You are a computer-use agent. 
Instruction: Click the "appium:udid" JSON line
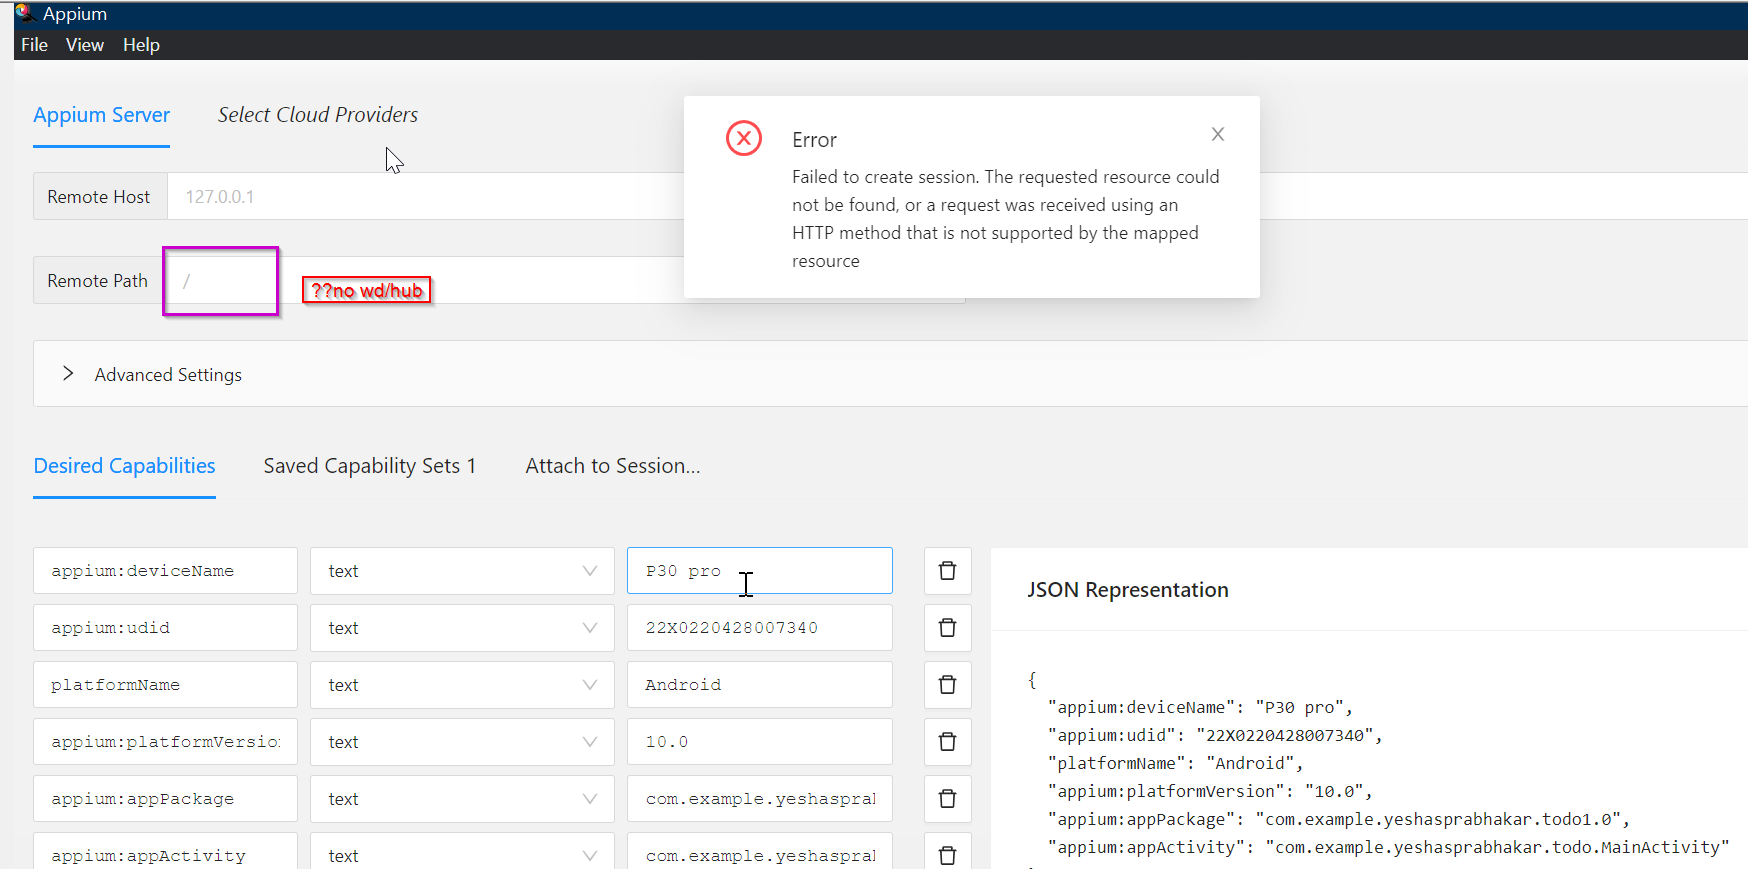1215,736
